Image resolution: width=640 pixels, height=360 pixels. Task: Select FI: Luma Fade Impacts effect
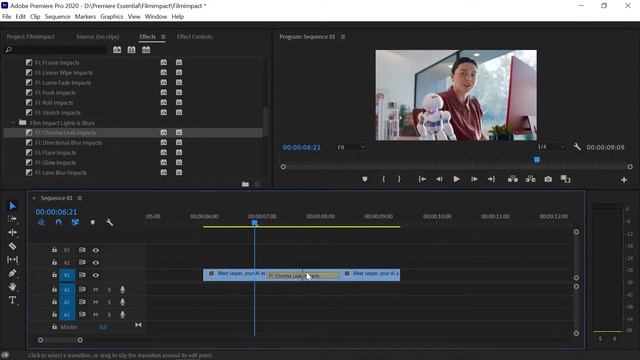(x=63, y=83)
